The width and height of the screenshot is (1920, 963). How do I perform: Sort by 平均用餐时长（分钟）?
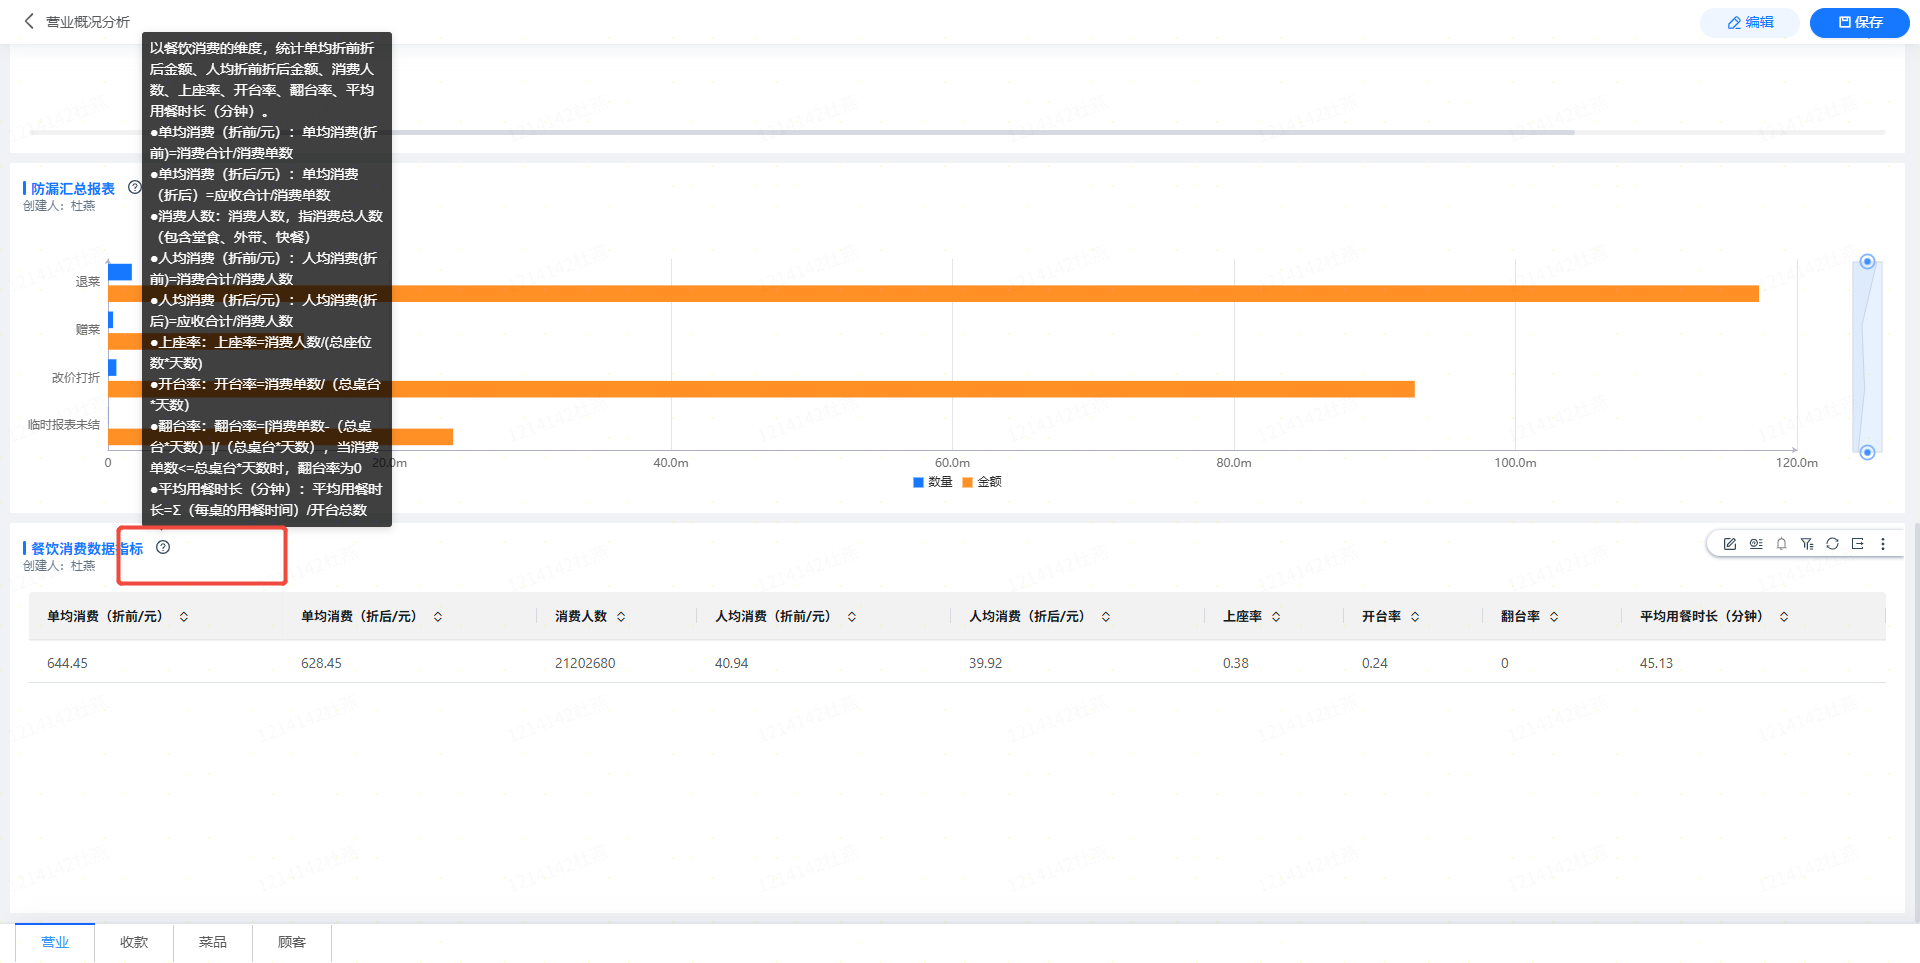click(1784, 617)
